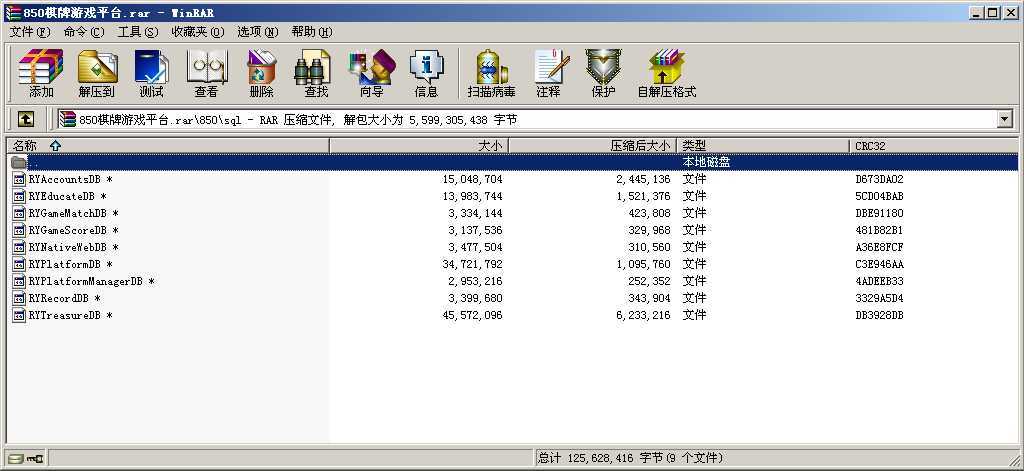Go up one folder level button
The image size is (1024, 471).
coord(26,119)
